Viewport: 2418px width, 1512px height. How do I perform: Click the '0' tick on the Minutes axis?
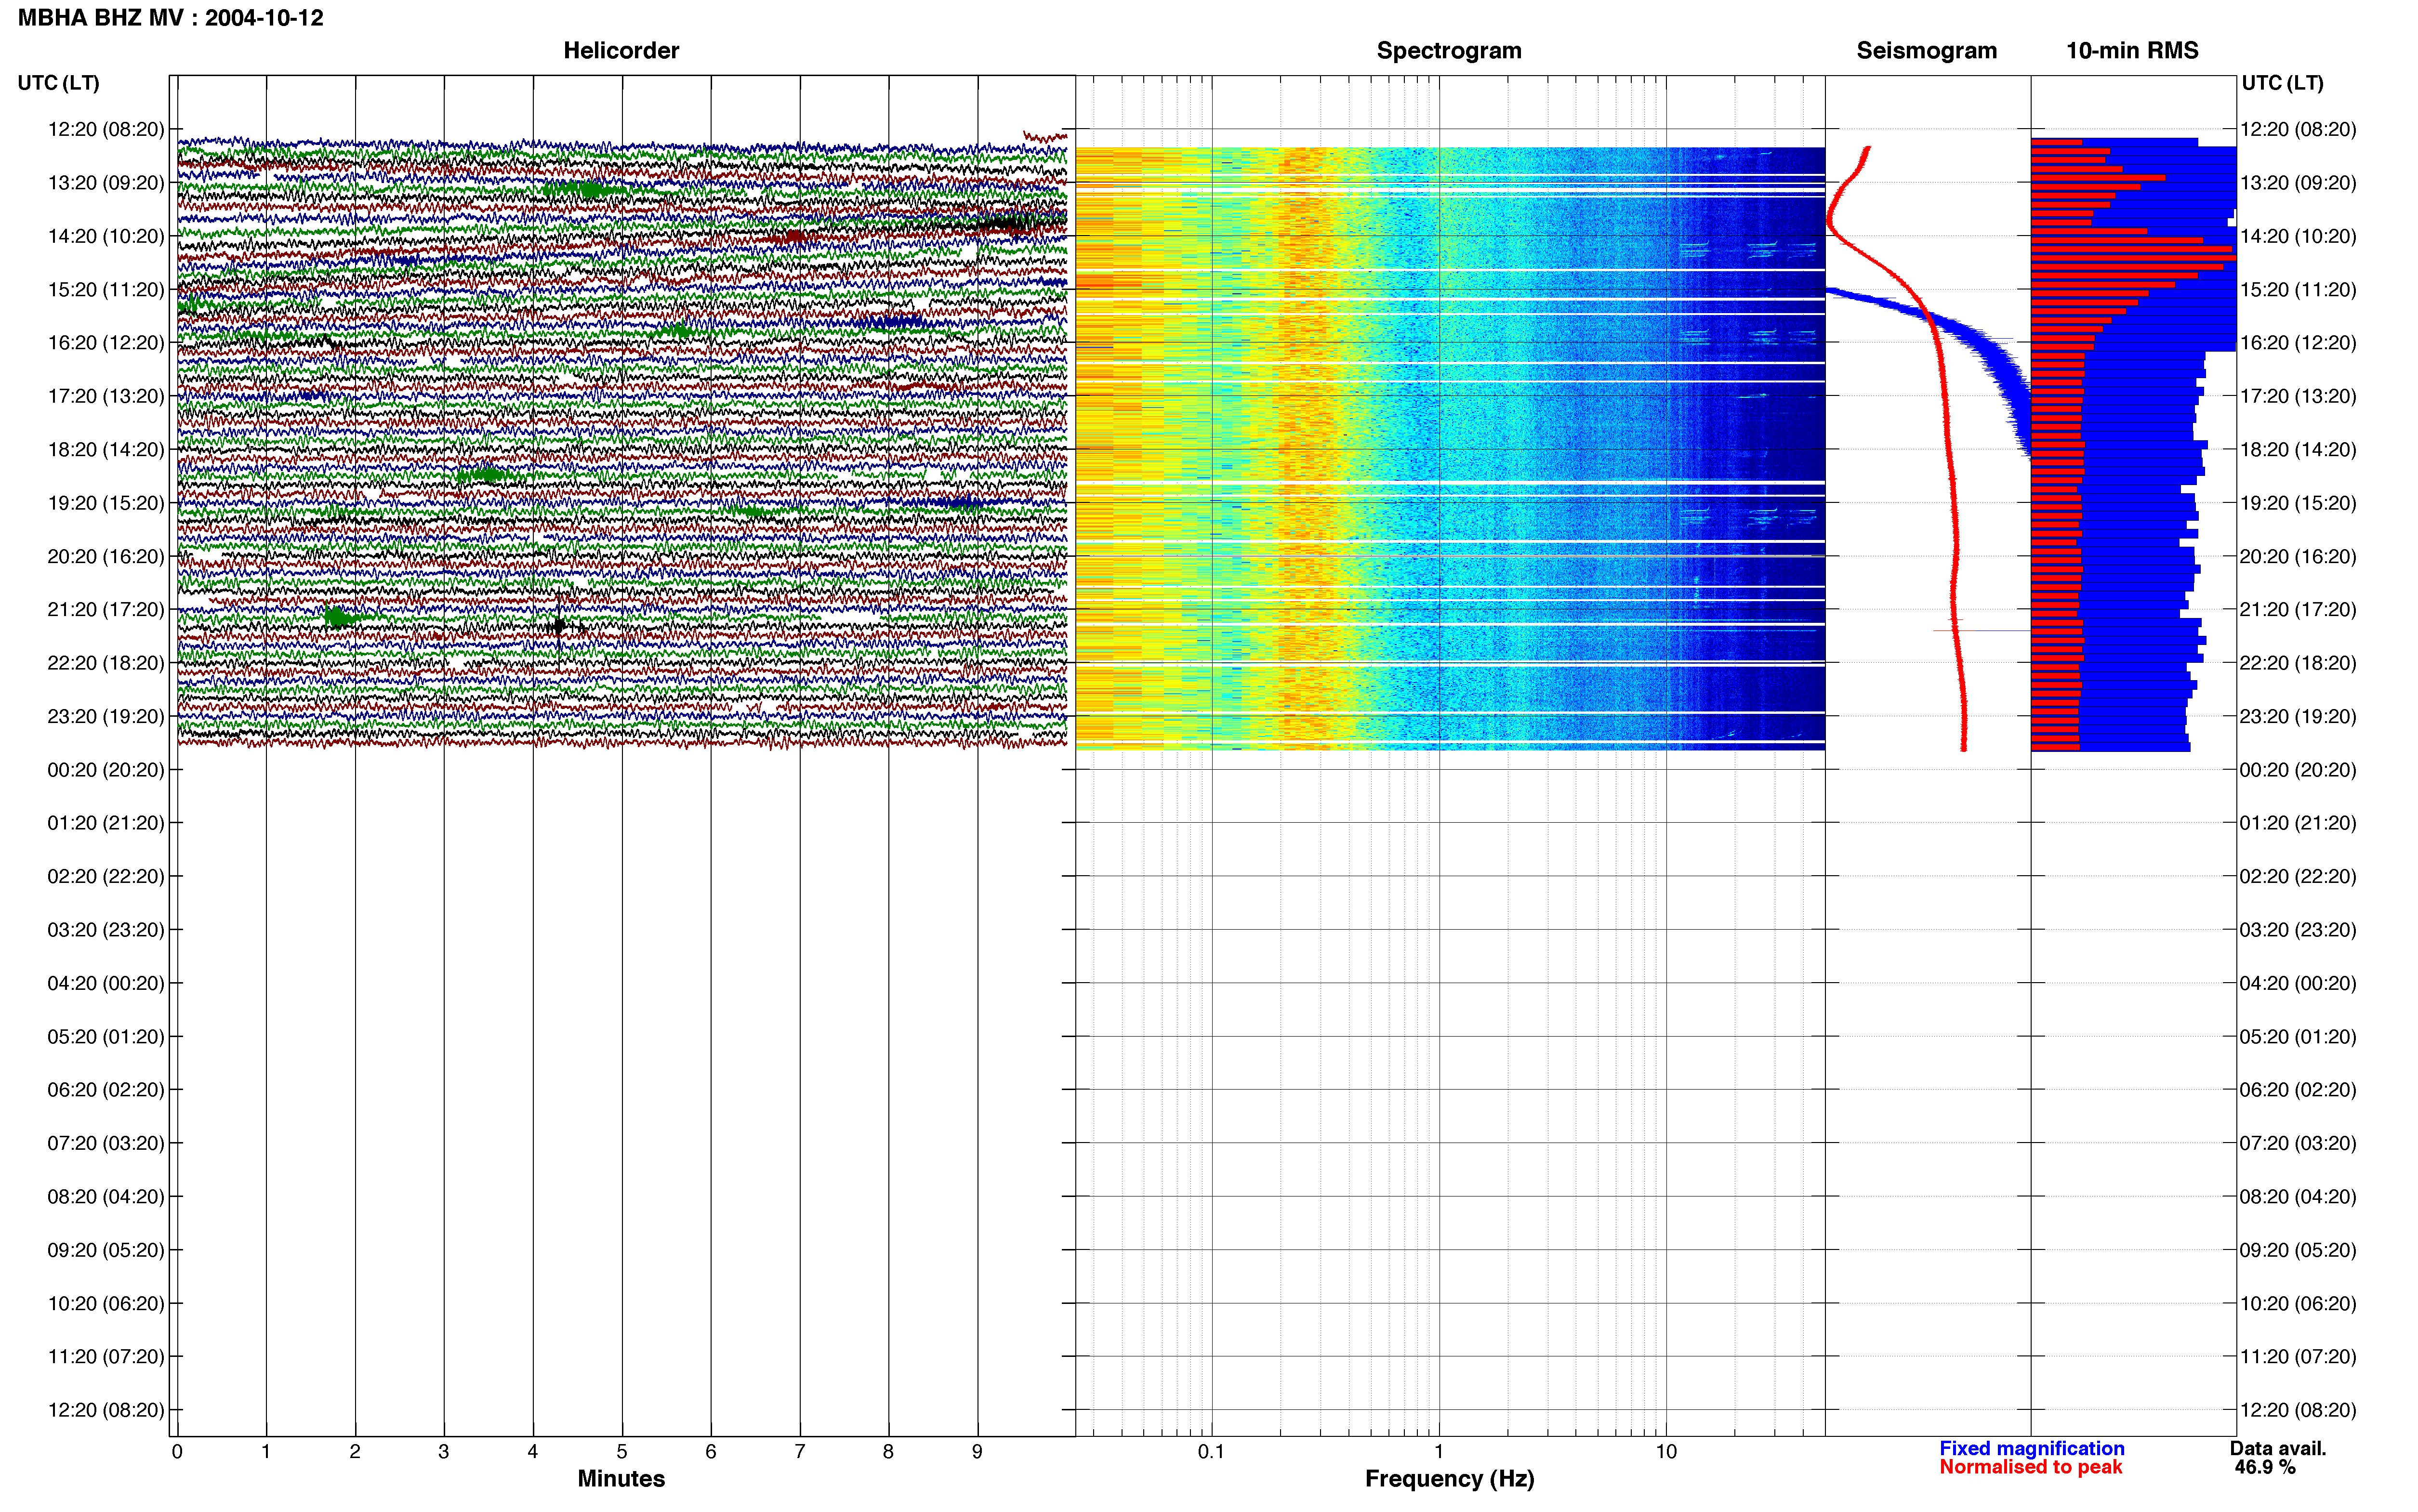pyautogui.click(x=177, y=1452)
